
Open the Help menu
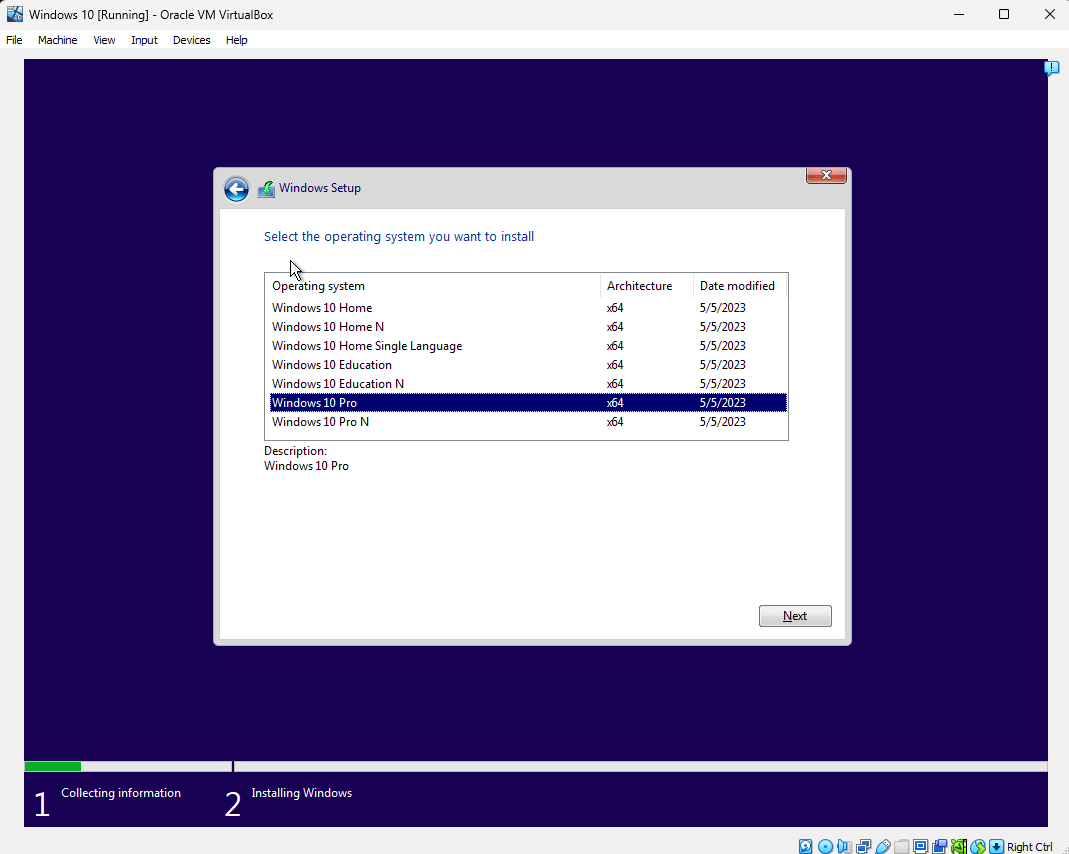(237, 40)
